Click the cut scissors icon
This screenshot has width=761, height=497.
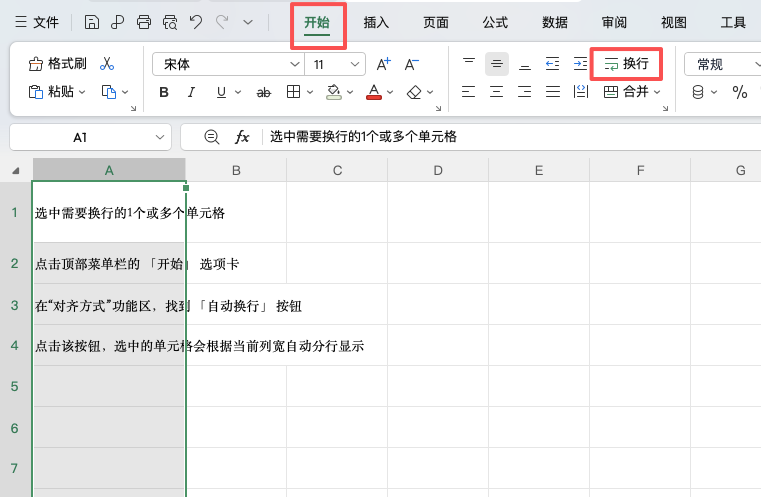pos(107,64)
